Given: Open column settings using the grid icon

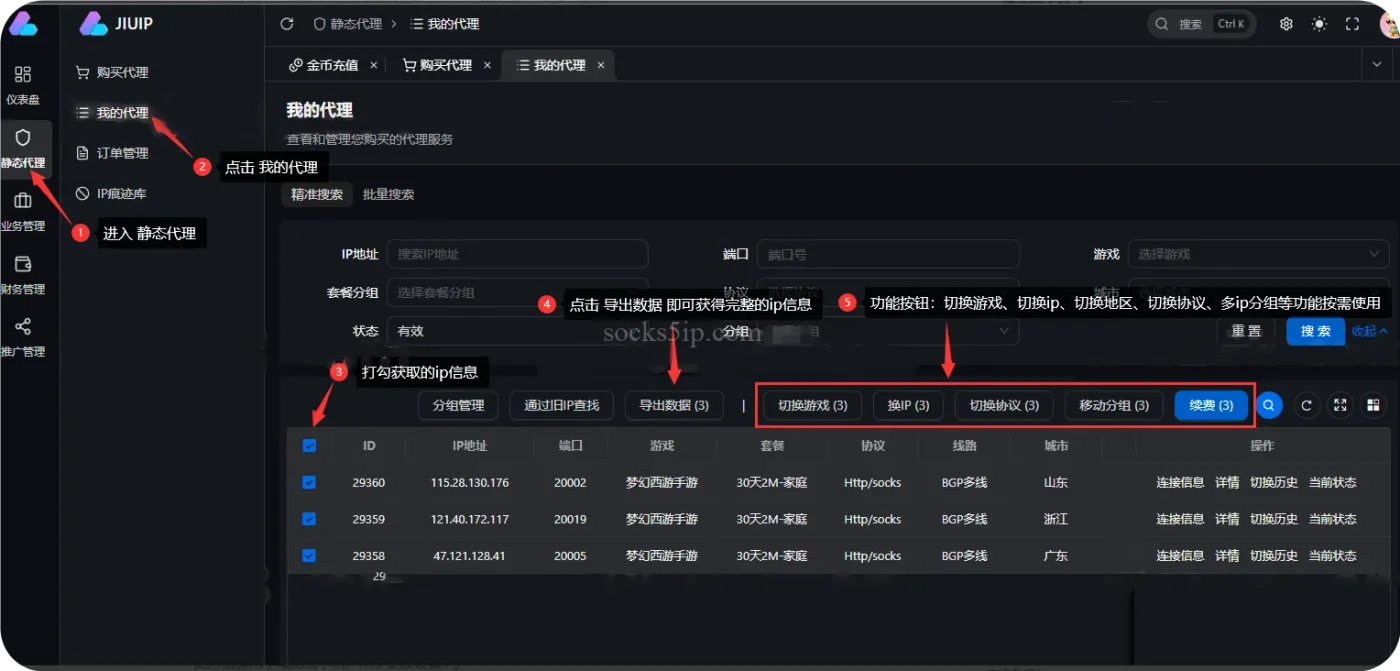Looking at the screenshot, I should 1374,405.
